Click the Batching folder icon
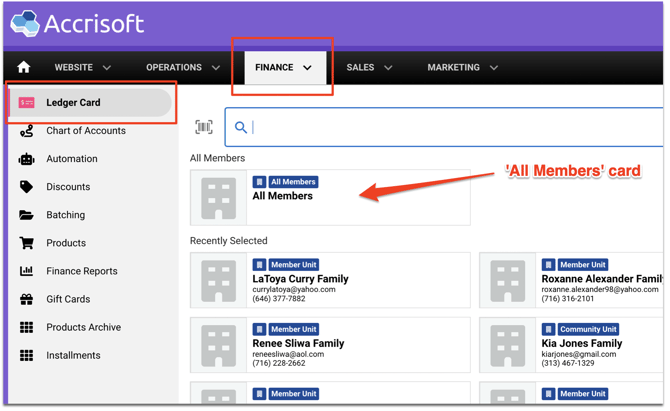Screen dimensions: 670x411 27,215
